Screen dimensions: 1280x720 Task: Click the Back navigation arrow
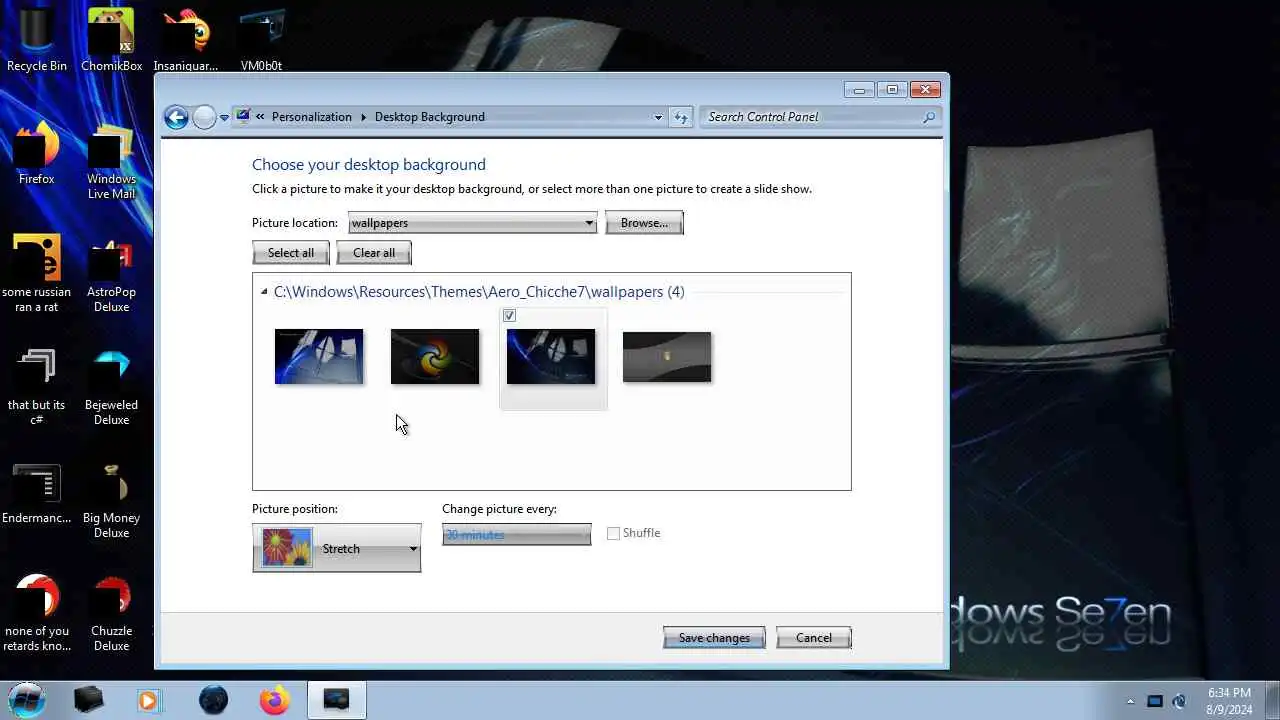(x=176, y=117)
